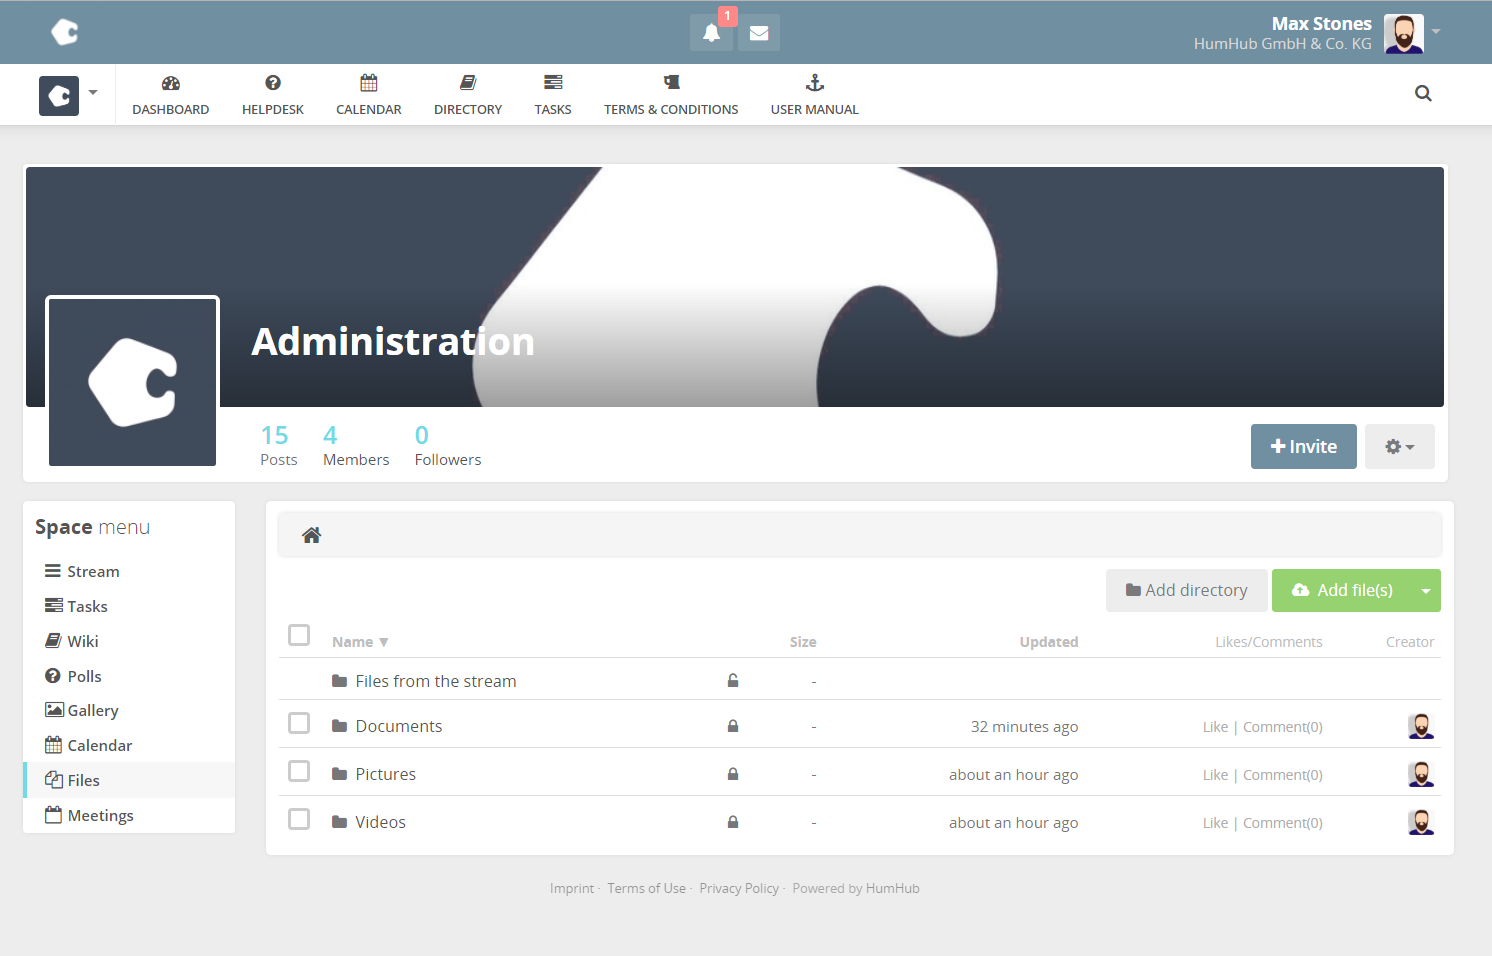Image resolution: width=1492 pixels, height=956 pixels.
Task: Click the search magnifier icon
Action: click(x=1423, y=94)
